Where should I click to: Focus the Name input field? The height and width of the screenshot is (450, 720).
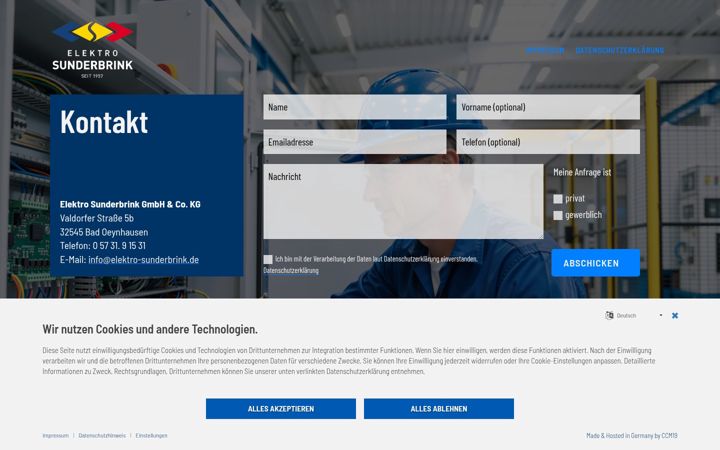click(355, 107)
